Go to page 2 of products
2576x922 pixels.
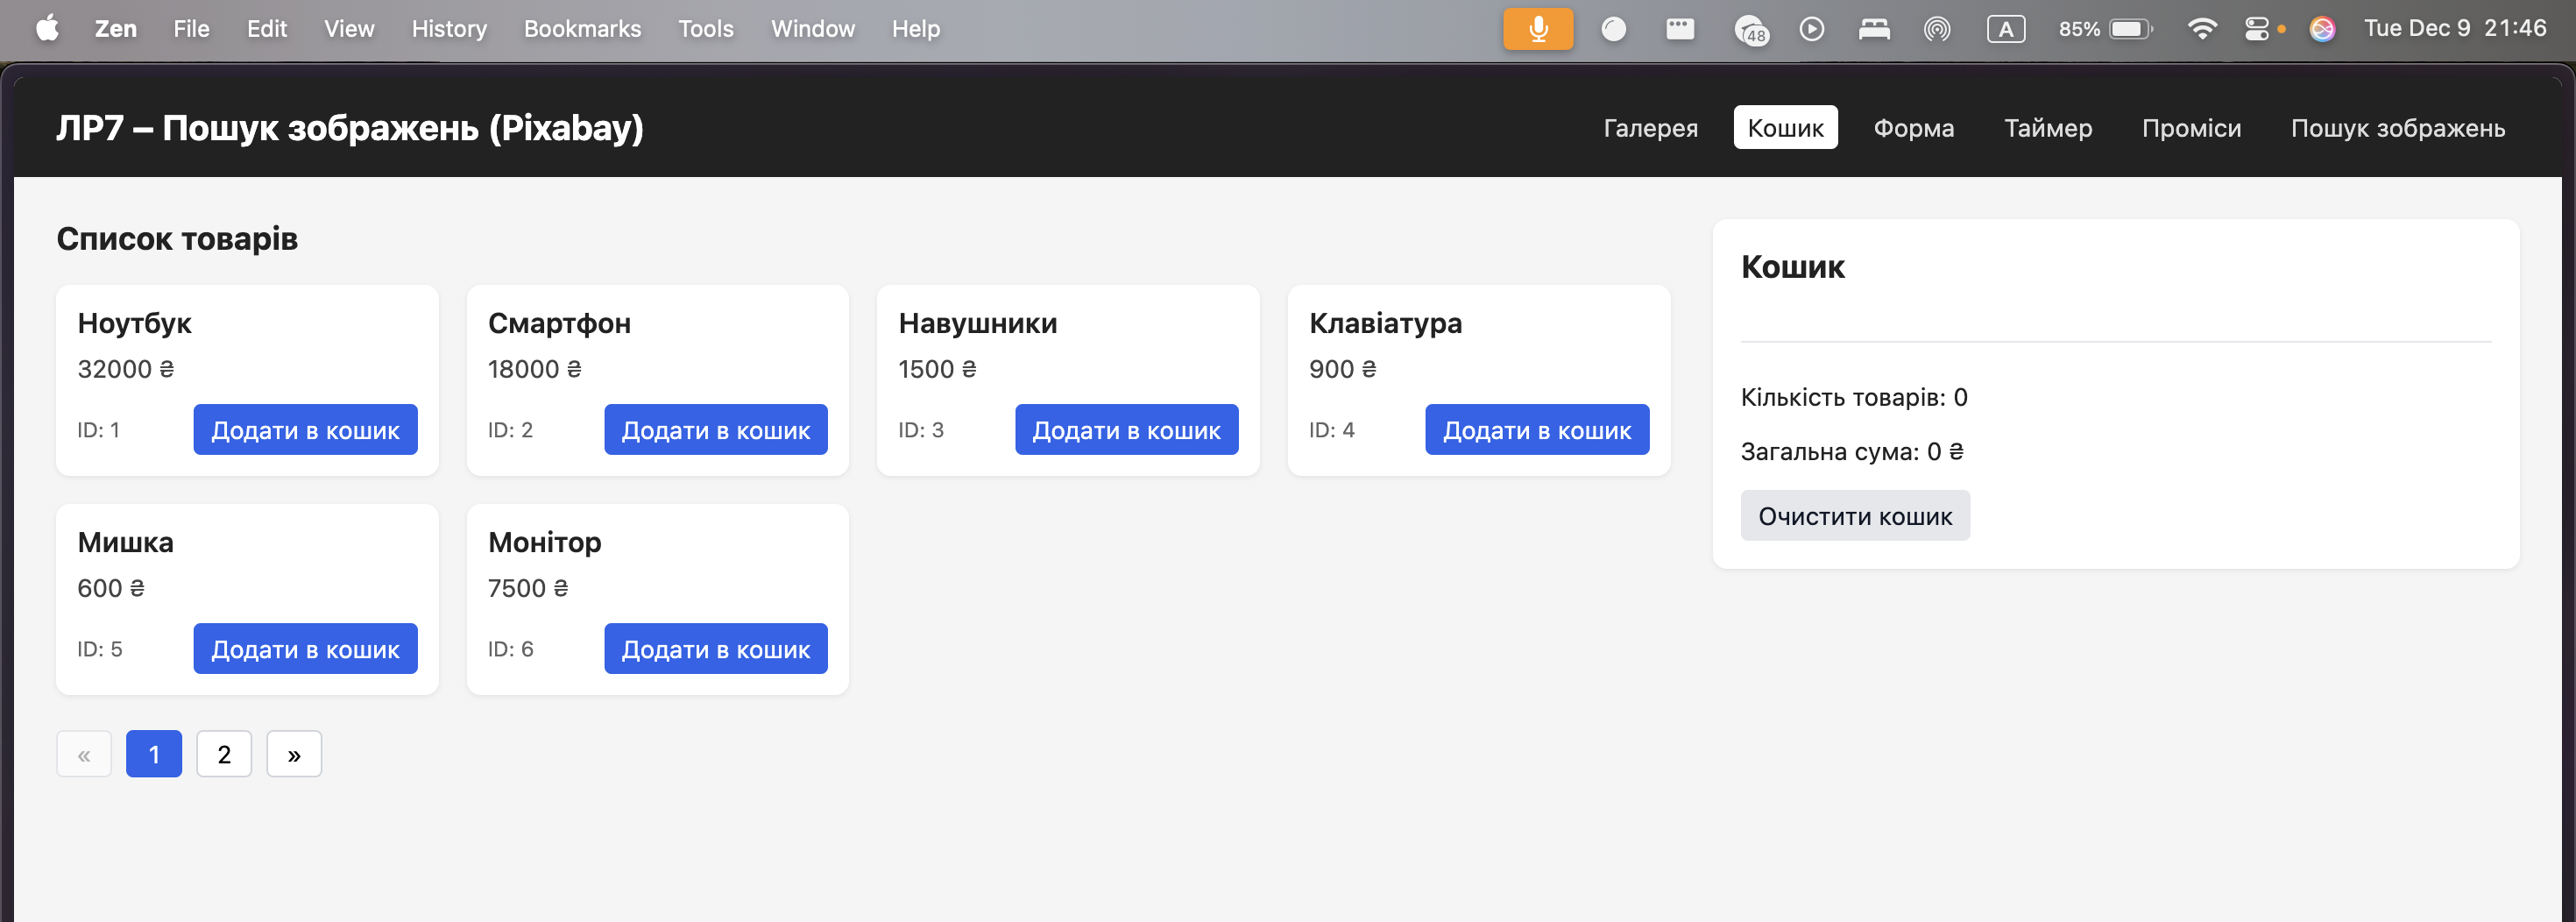point(224,753)
